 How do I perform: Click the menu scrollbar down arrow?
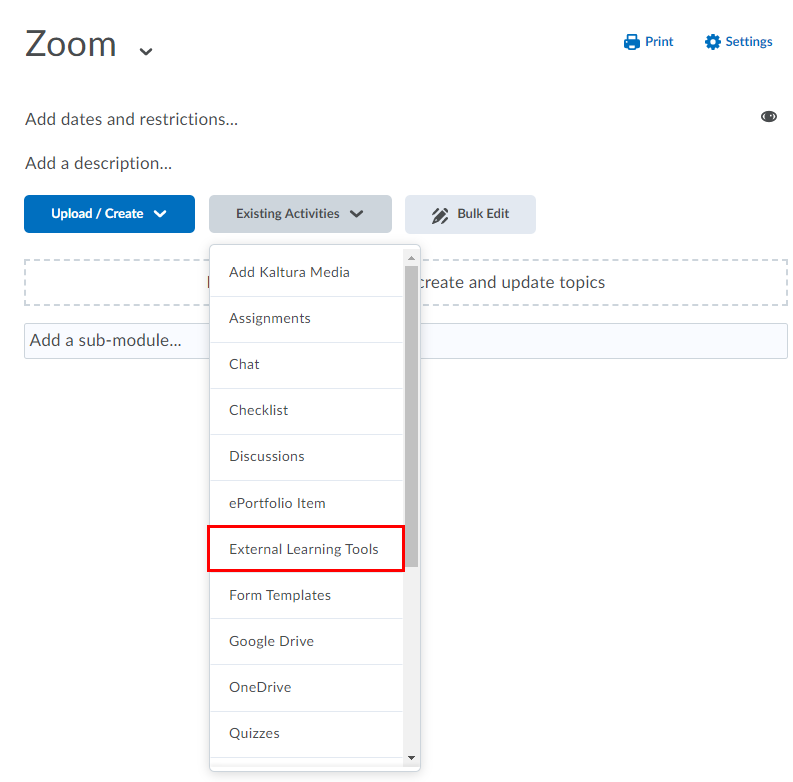[x=412, y=759]
